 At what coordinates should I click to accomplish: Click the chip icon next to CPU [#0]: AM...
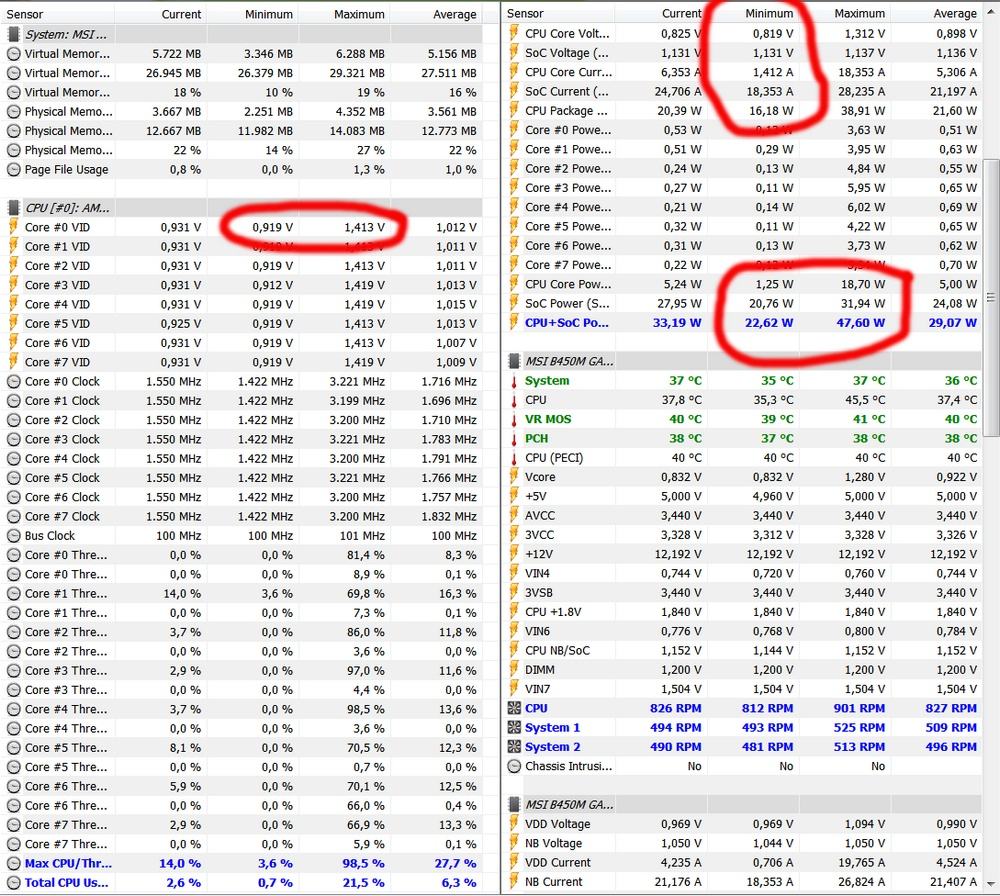pyautogui.click(x=13, y=208)
